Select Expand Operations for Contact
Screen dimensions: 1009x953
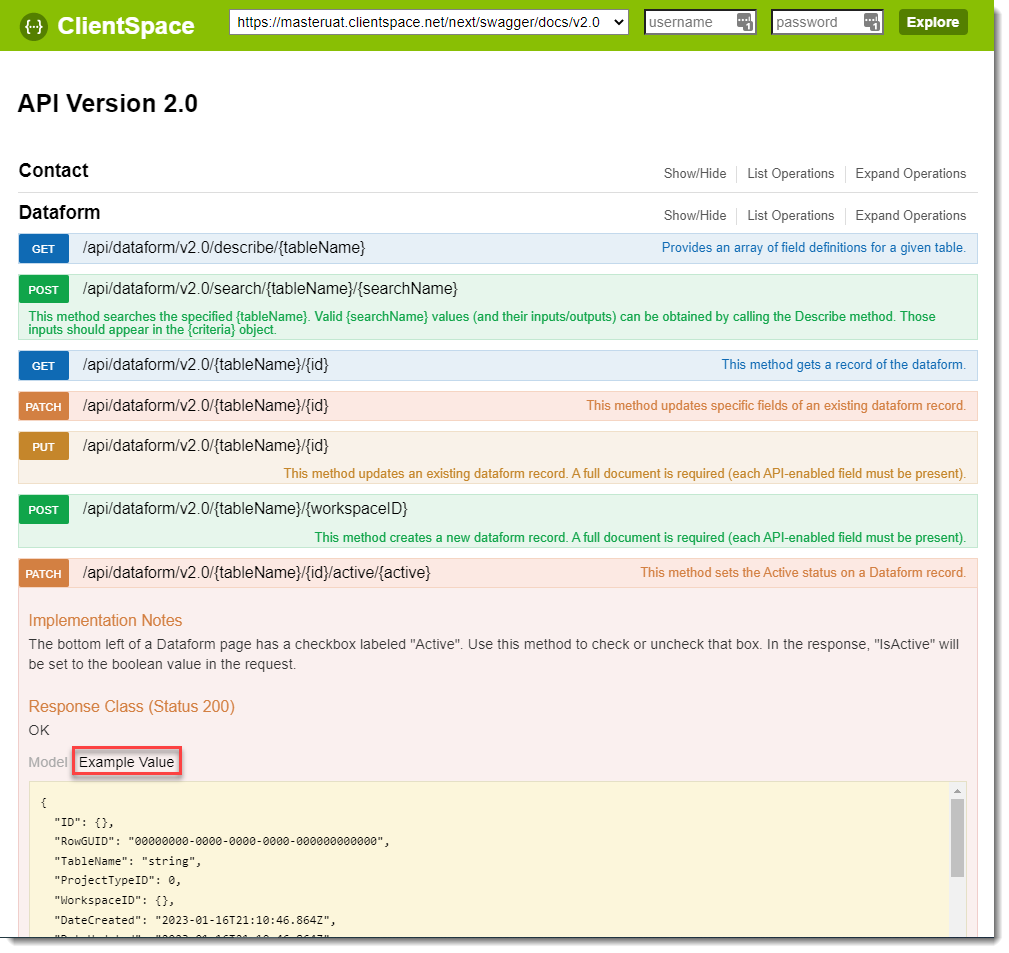[911, 174]
